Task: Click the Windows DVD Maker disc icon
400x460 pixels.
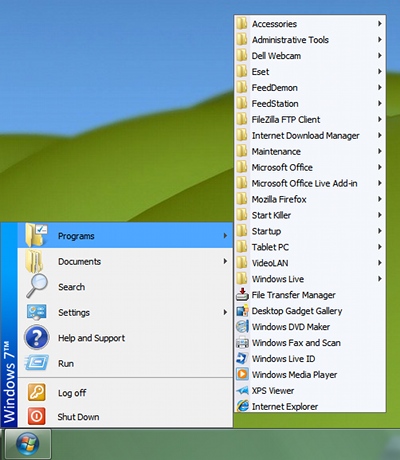Action: tap(242, 326)
